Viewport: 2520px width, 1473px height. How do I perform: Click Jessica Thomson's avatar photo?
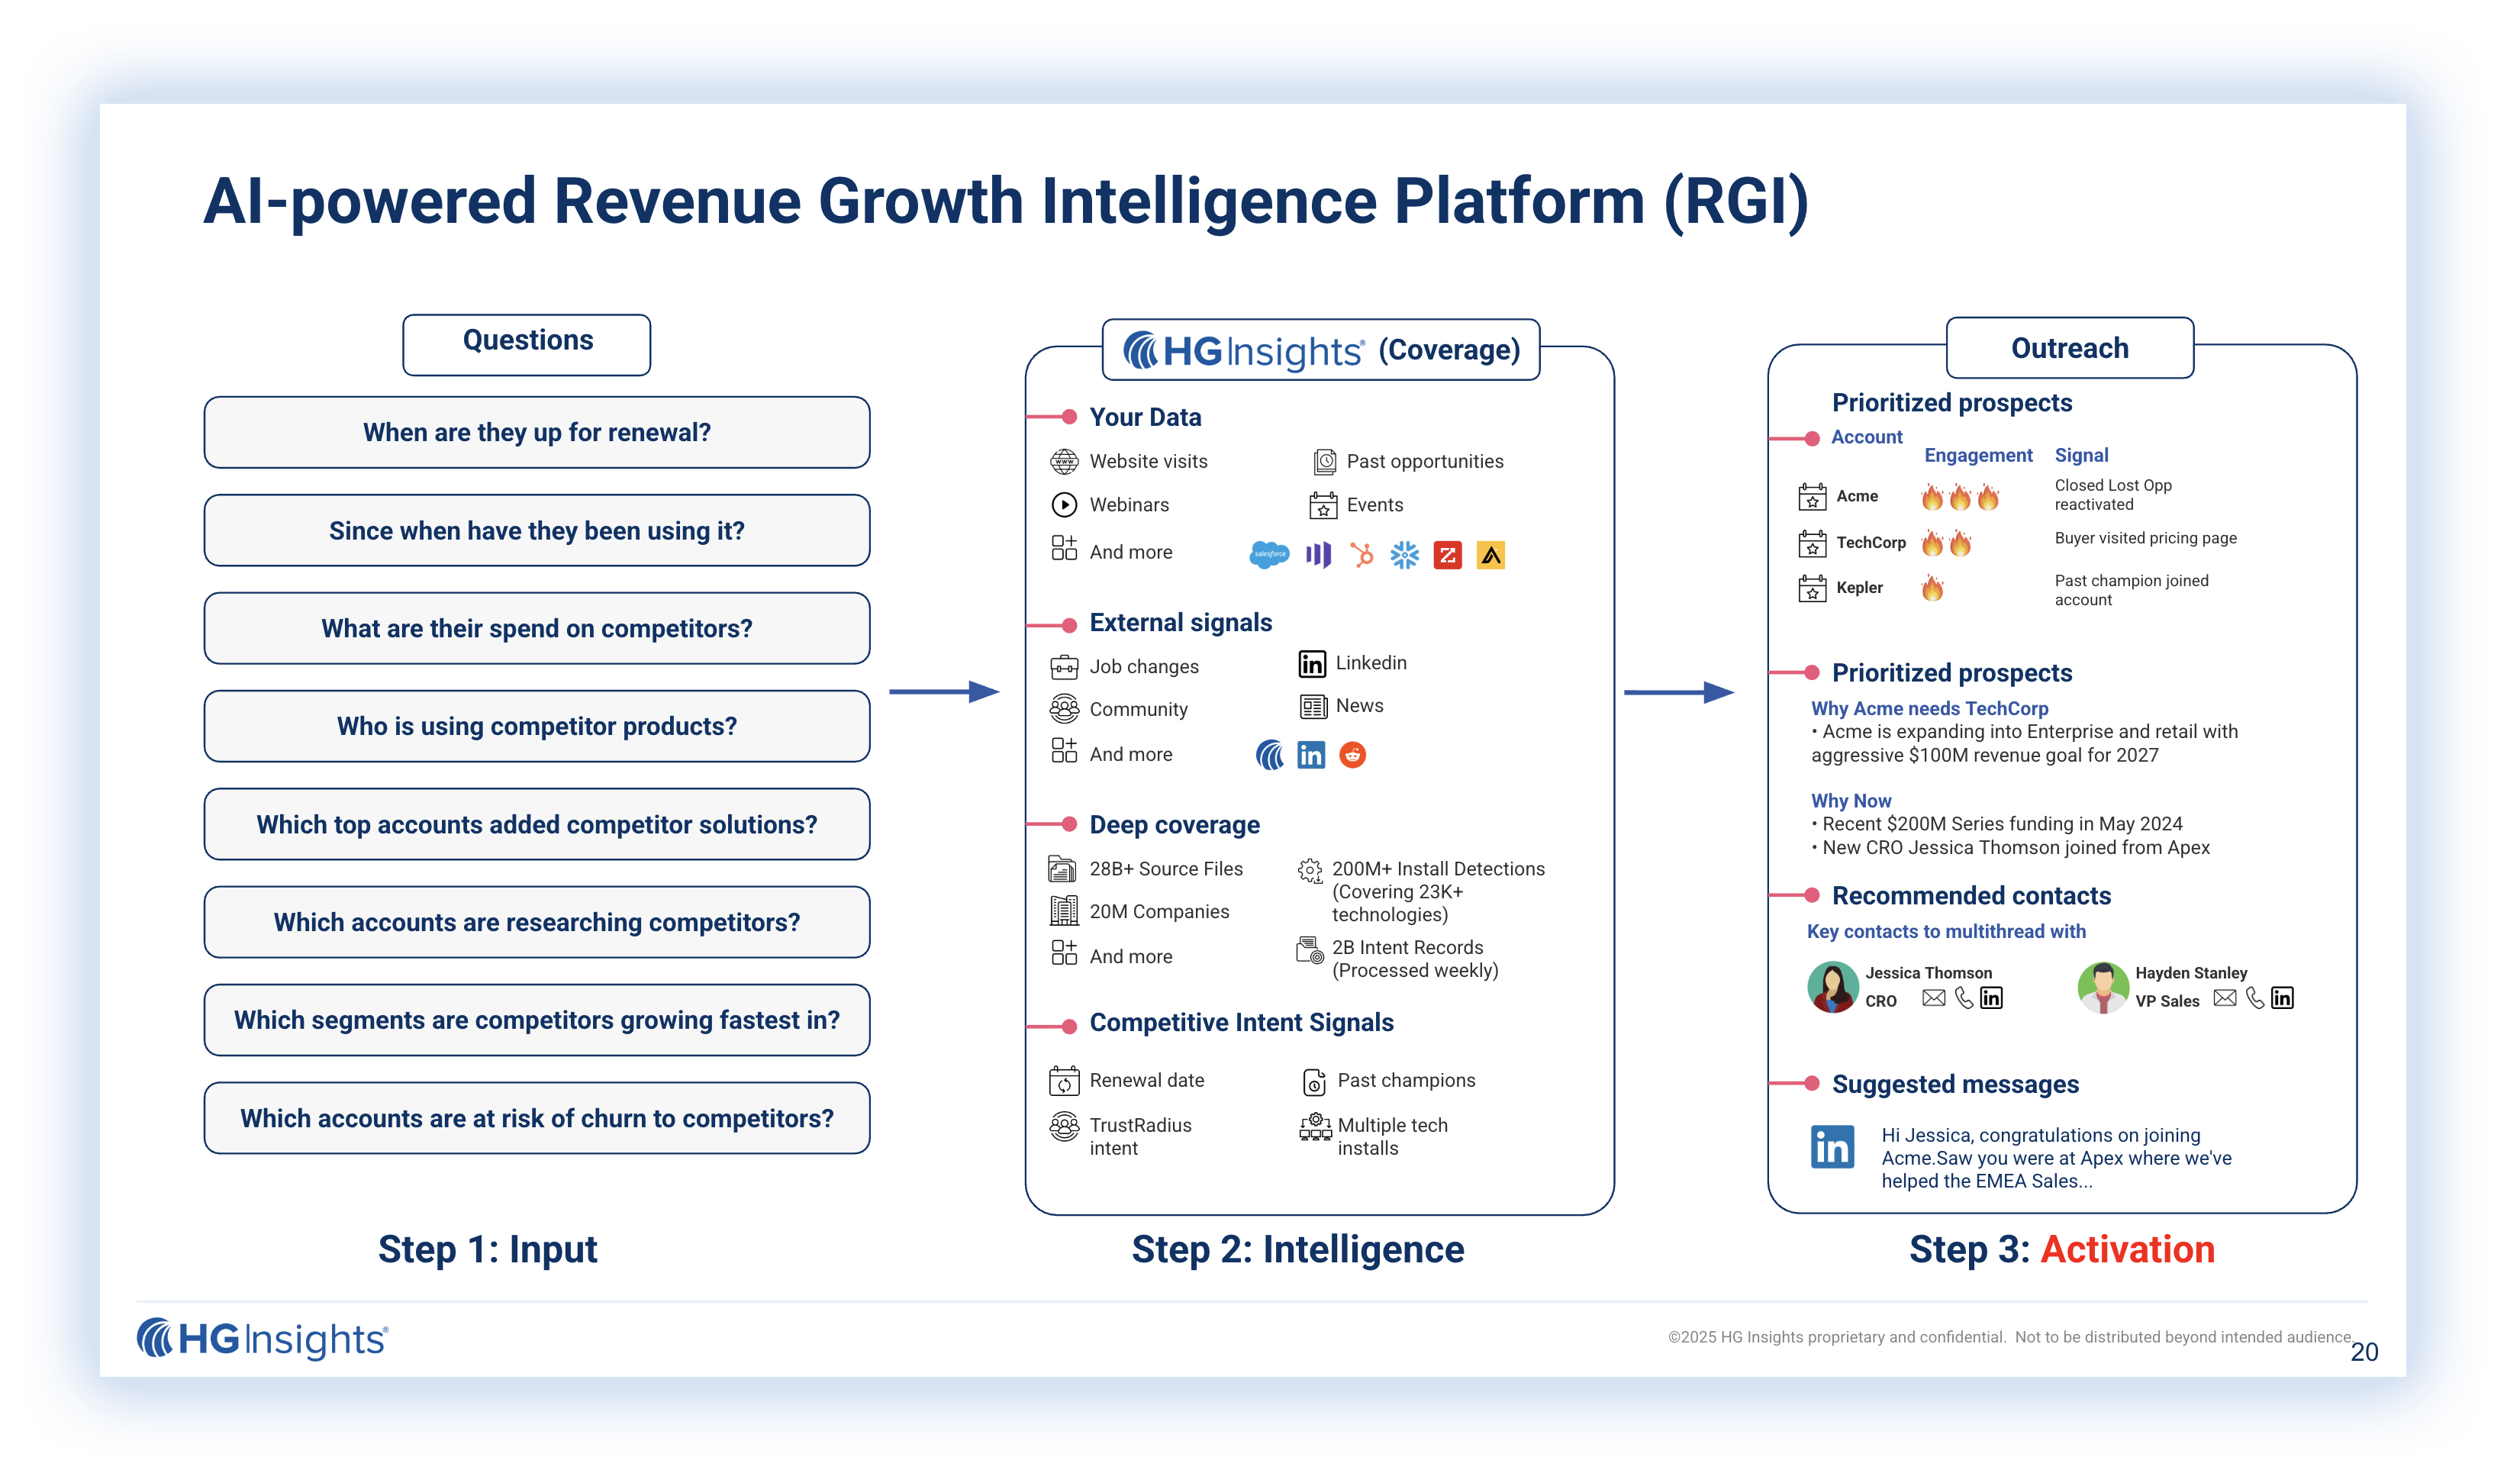pyautogui.click(x=1832, y=987)
